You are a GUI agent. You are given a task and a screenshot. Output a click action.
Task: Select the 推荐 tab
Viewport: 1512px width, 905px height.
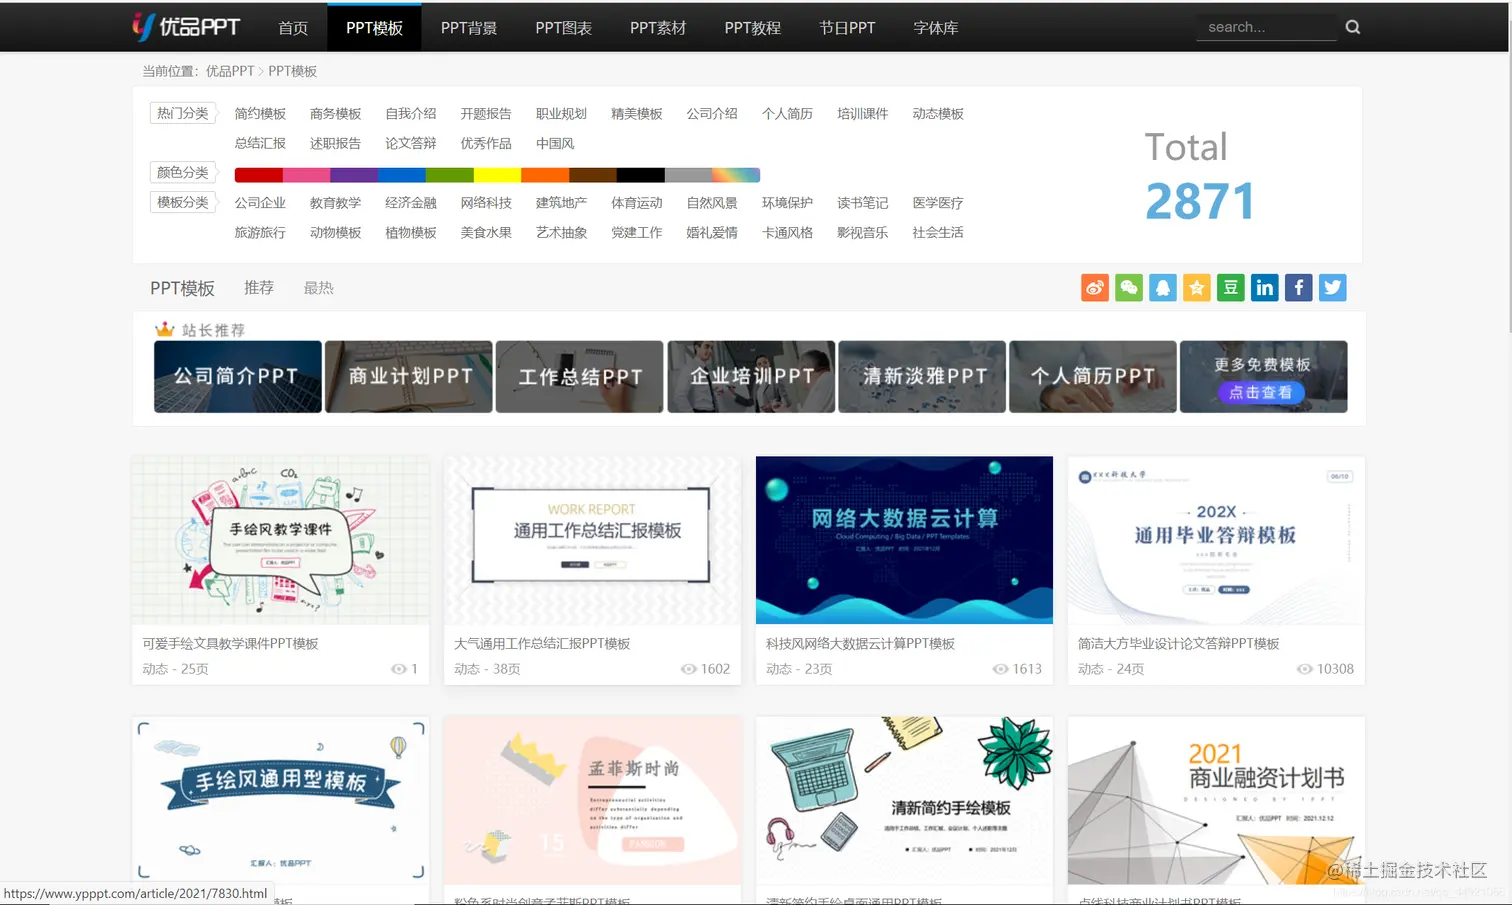click(259, 288)
